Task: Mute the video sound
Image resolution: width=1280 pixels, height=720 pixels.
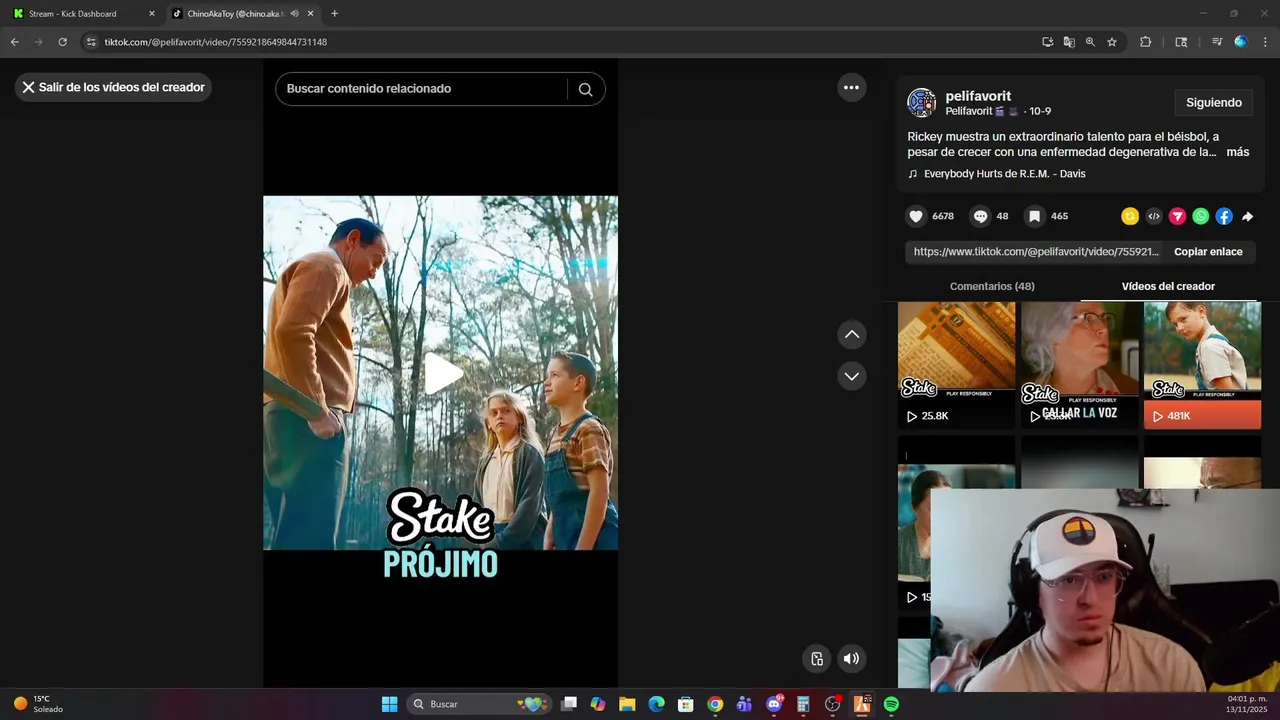Action: pyautogui.click(x=851, y=658)
